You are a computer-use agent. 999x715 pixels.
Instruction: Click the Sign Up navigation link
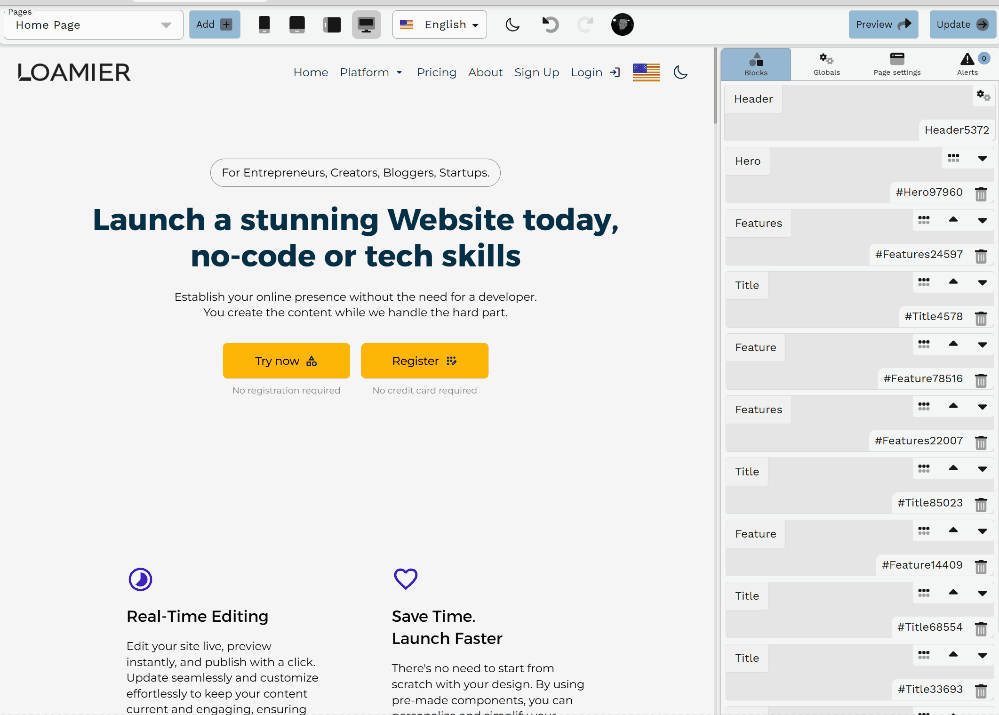click(x=536, y=72)
